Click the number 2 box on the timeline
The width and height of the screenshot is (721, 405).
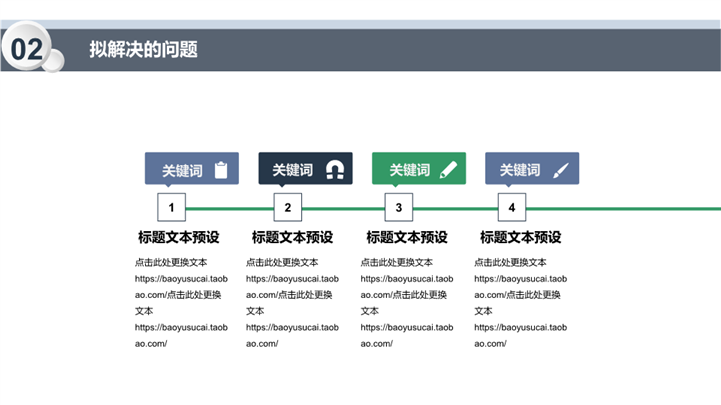point(288,208)
